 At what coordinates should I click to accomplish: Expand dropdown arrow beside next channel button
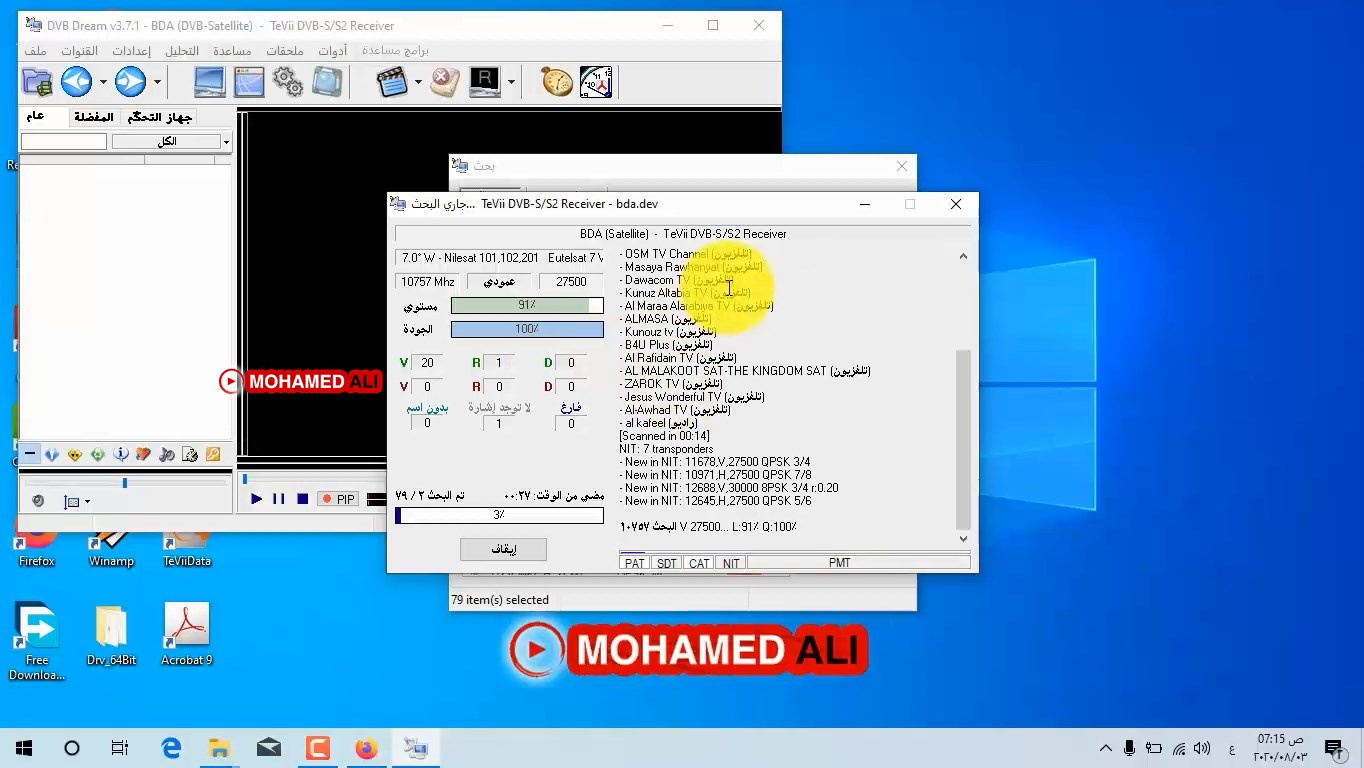[x=157, y=82]
